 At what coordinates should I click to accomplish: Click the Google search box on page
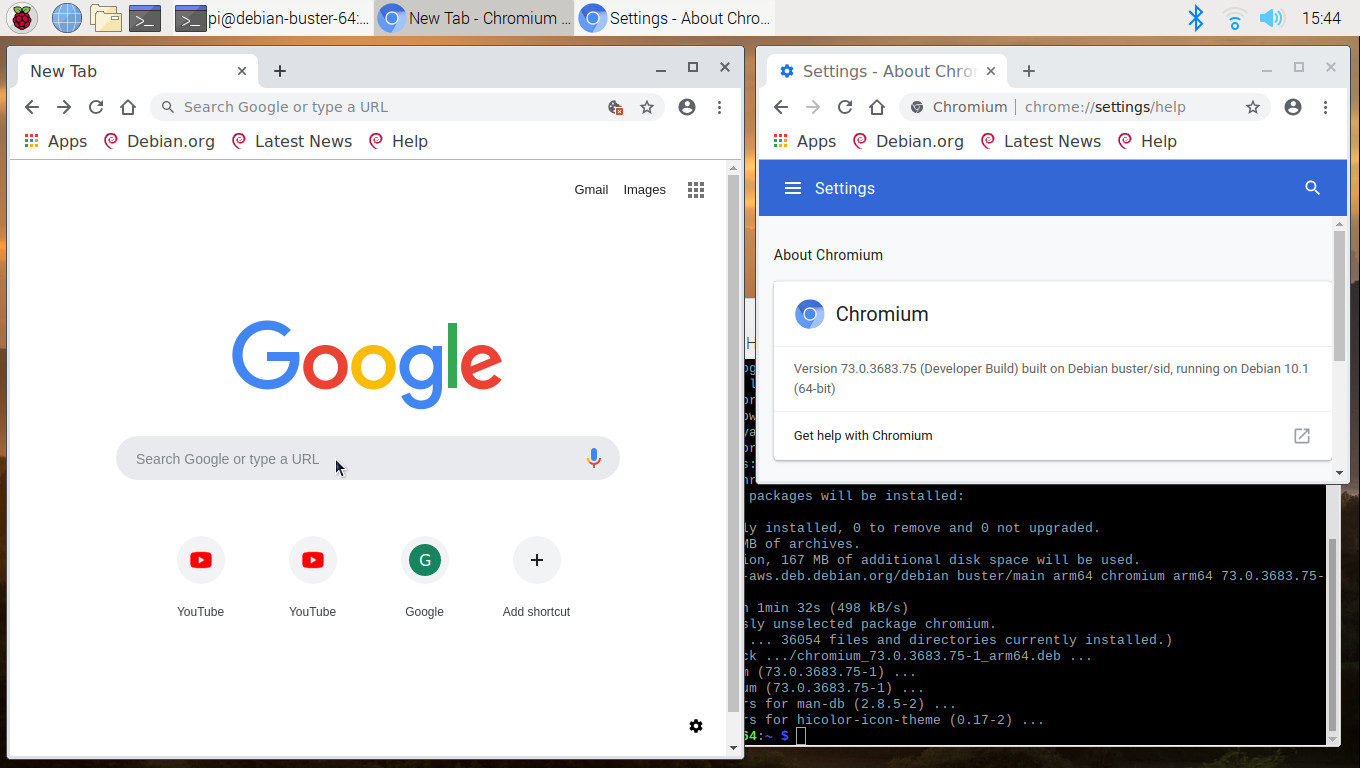[368, 458]
